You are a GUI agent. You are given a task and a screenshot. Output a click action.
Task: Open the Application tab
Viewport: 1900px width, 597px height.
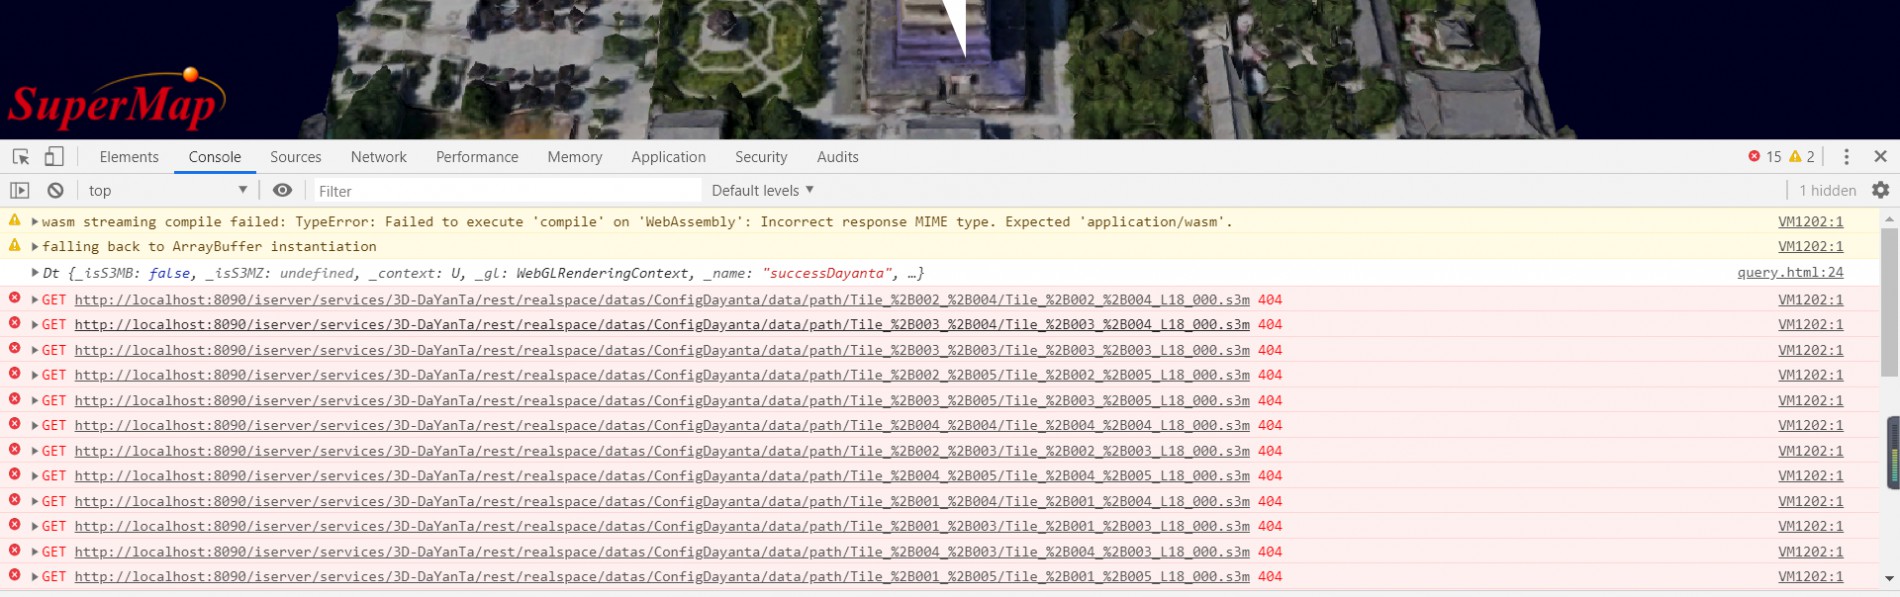coord(669,157)
